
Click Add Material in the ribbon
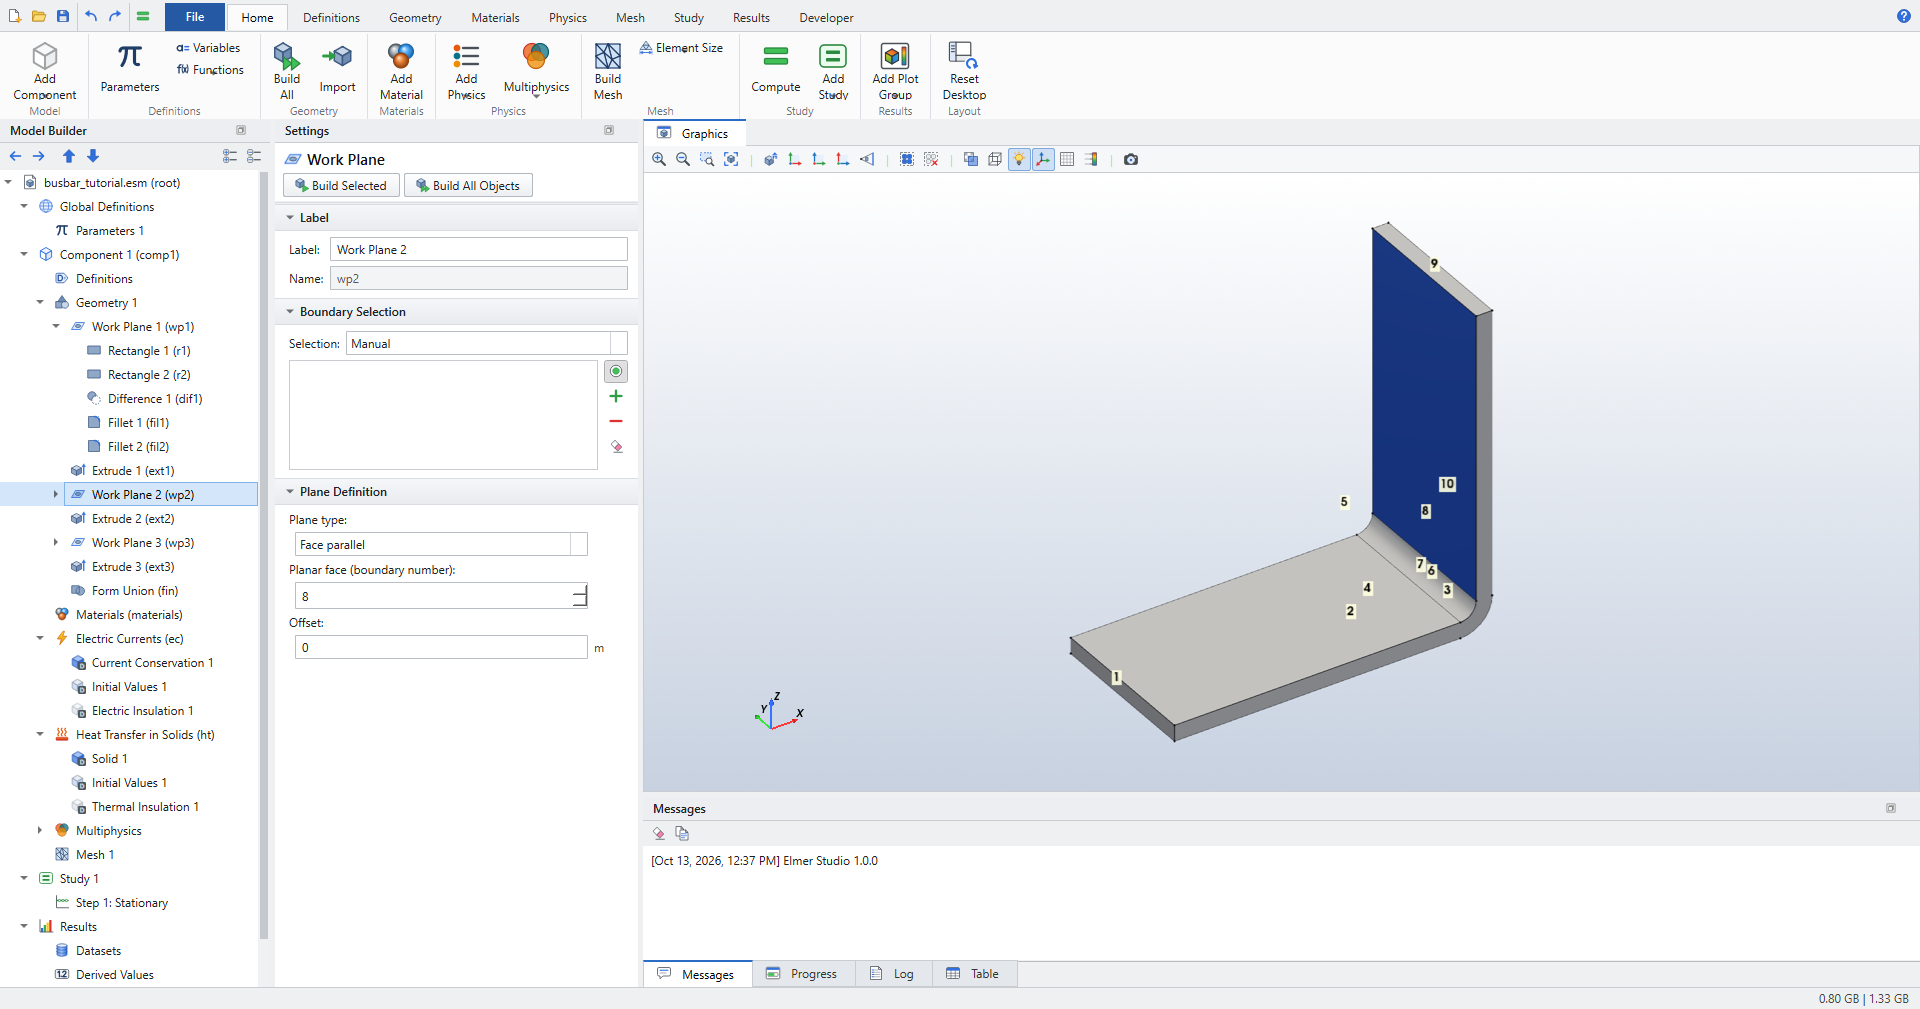[401, 71]
